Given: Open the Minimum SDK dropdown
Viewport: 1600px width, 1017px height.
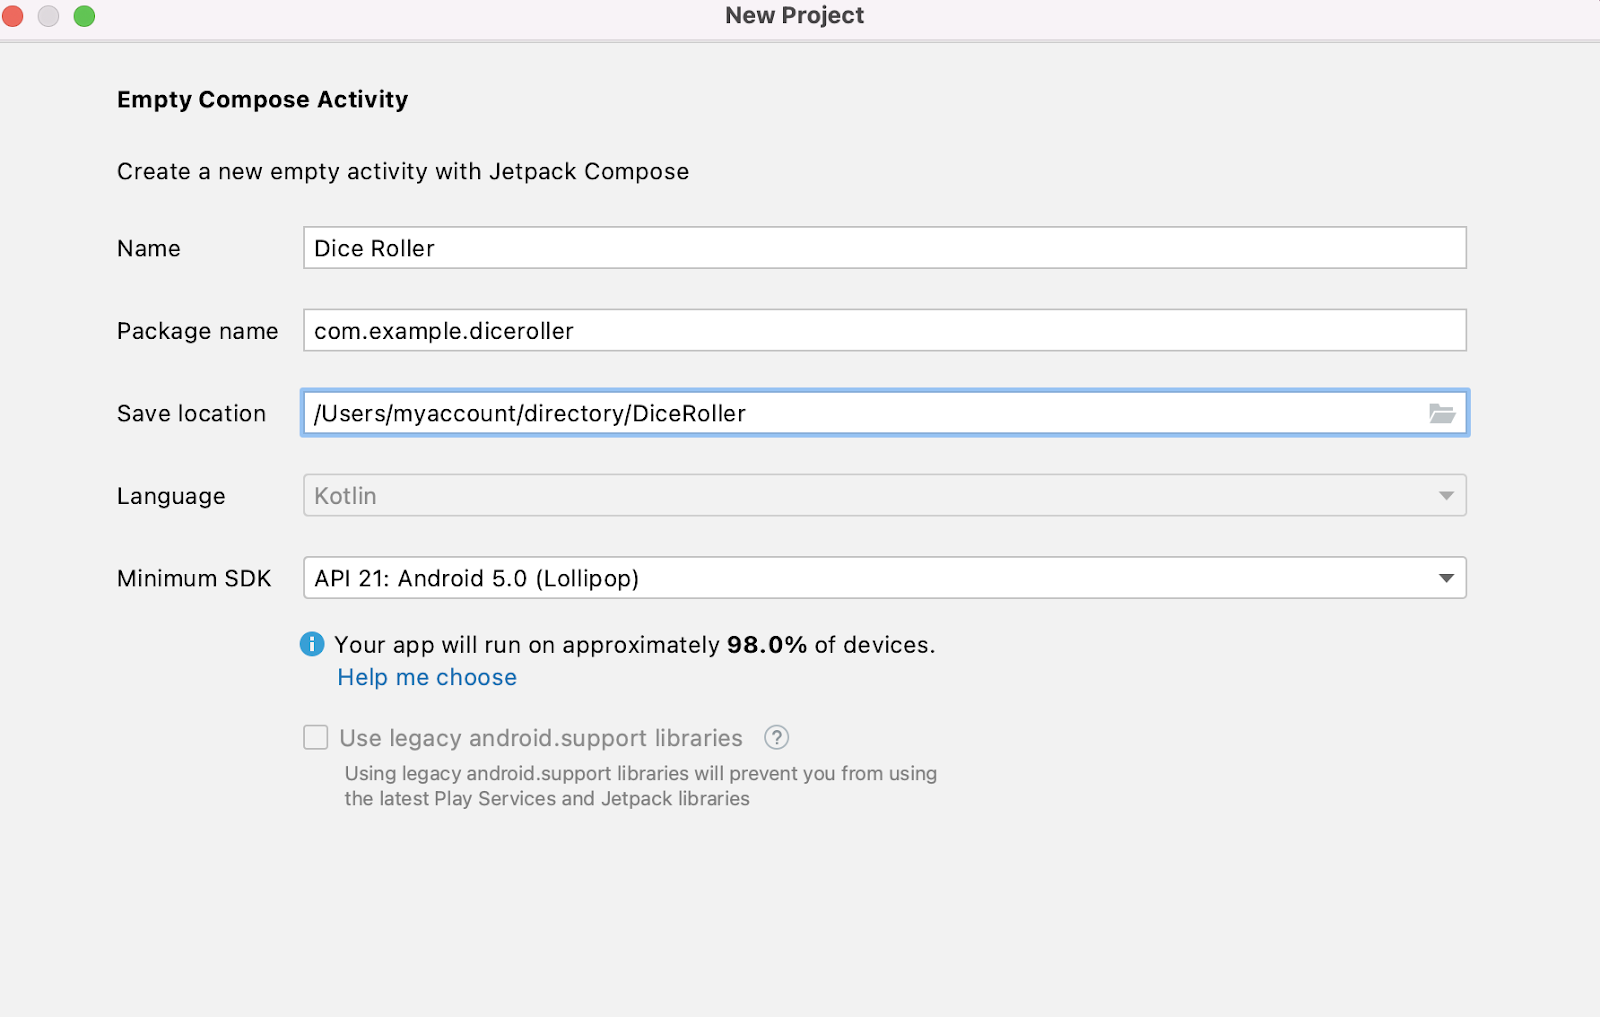Looking at the screenshot, I should pos(884,578).
